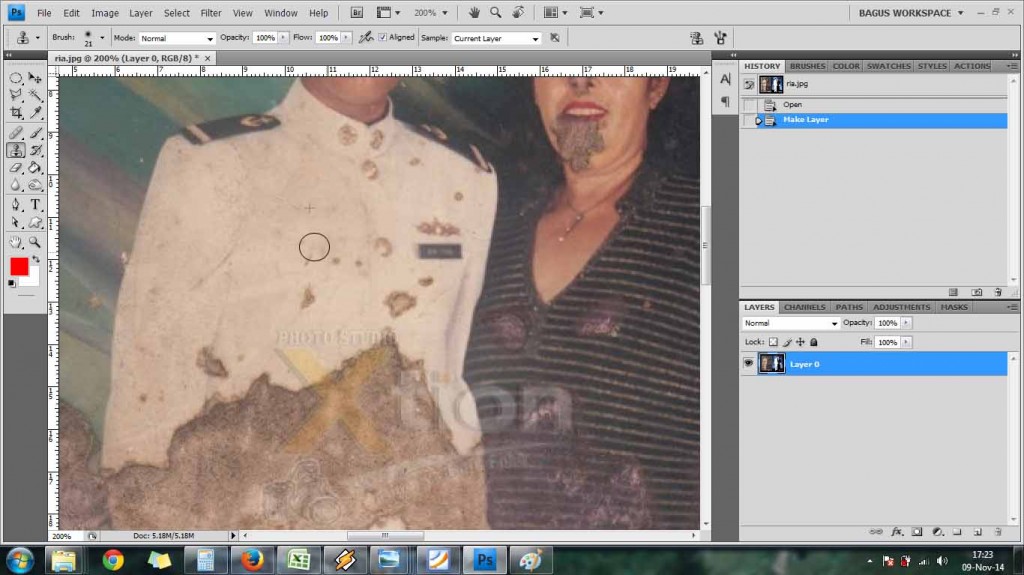Open the clone stamp Mode dropdown
Viewport: 1024px width, 575px height.
(x=176, y=39)
